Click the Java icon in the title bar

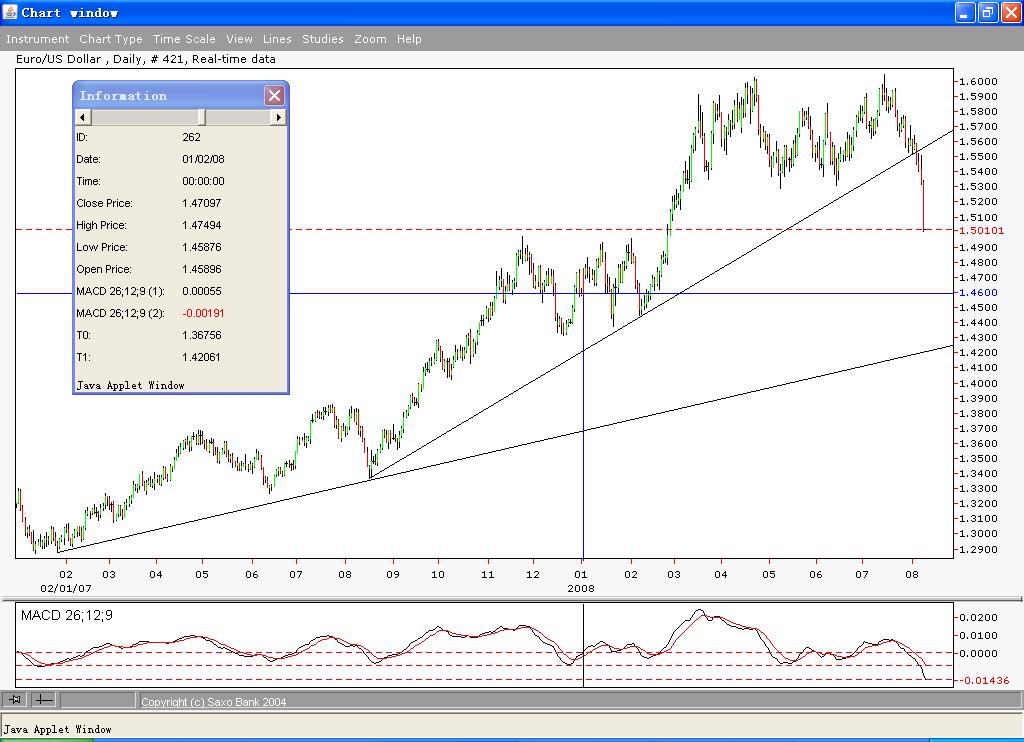(x=10, y=12)
